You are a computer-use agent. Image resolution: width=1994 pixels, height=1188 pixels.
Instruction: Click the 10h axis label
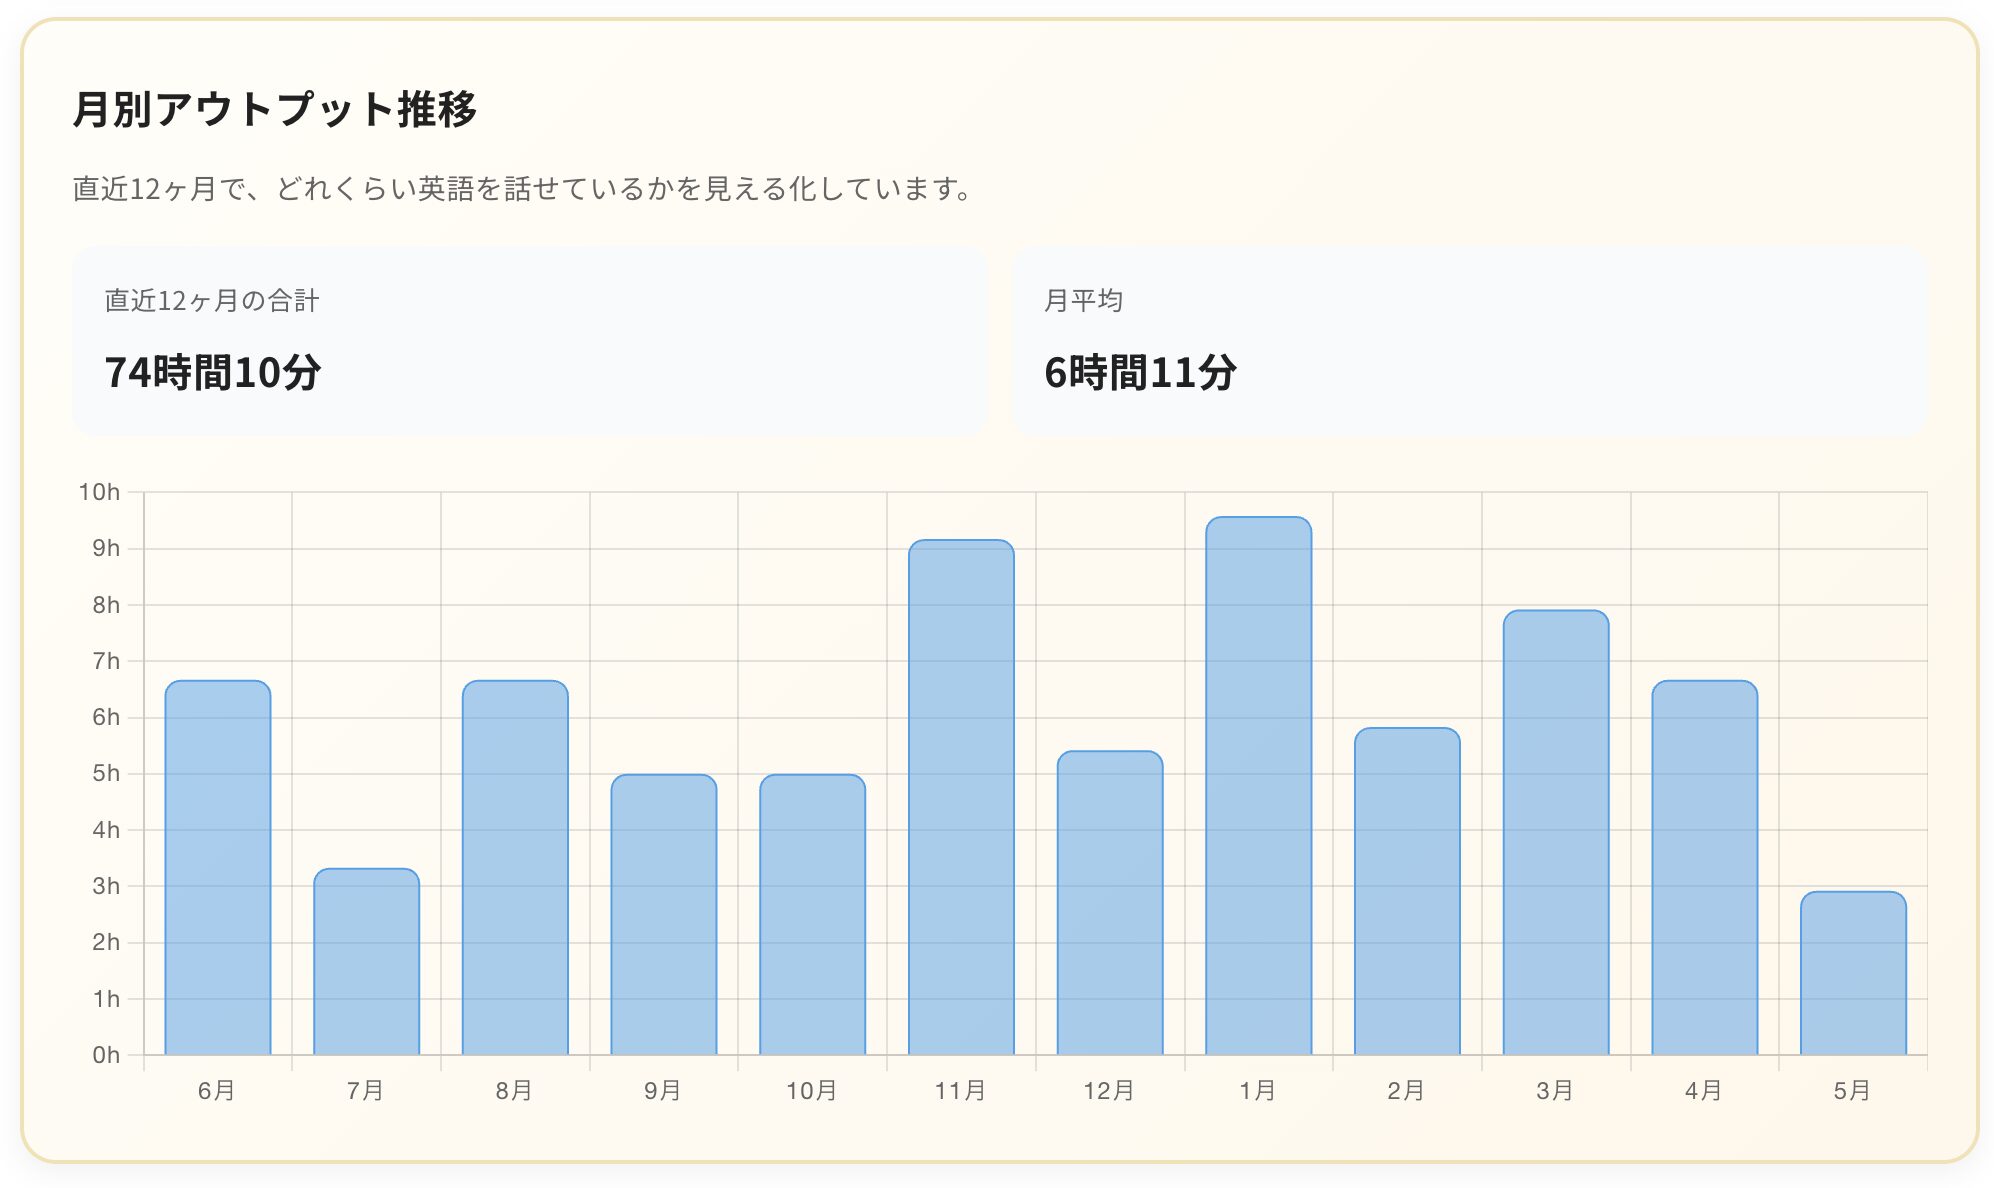click(x=99, y=492)
